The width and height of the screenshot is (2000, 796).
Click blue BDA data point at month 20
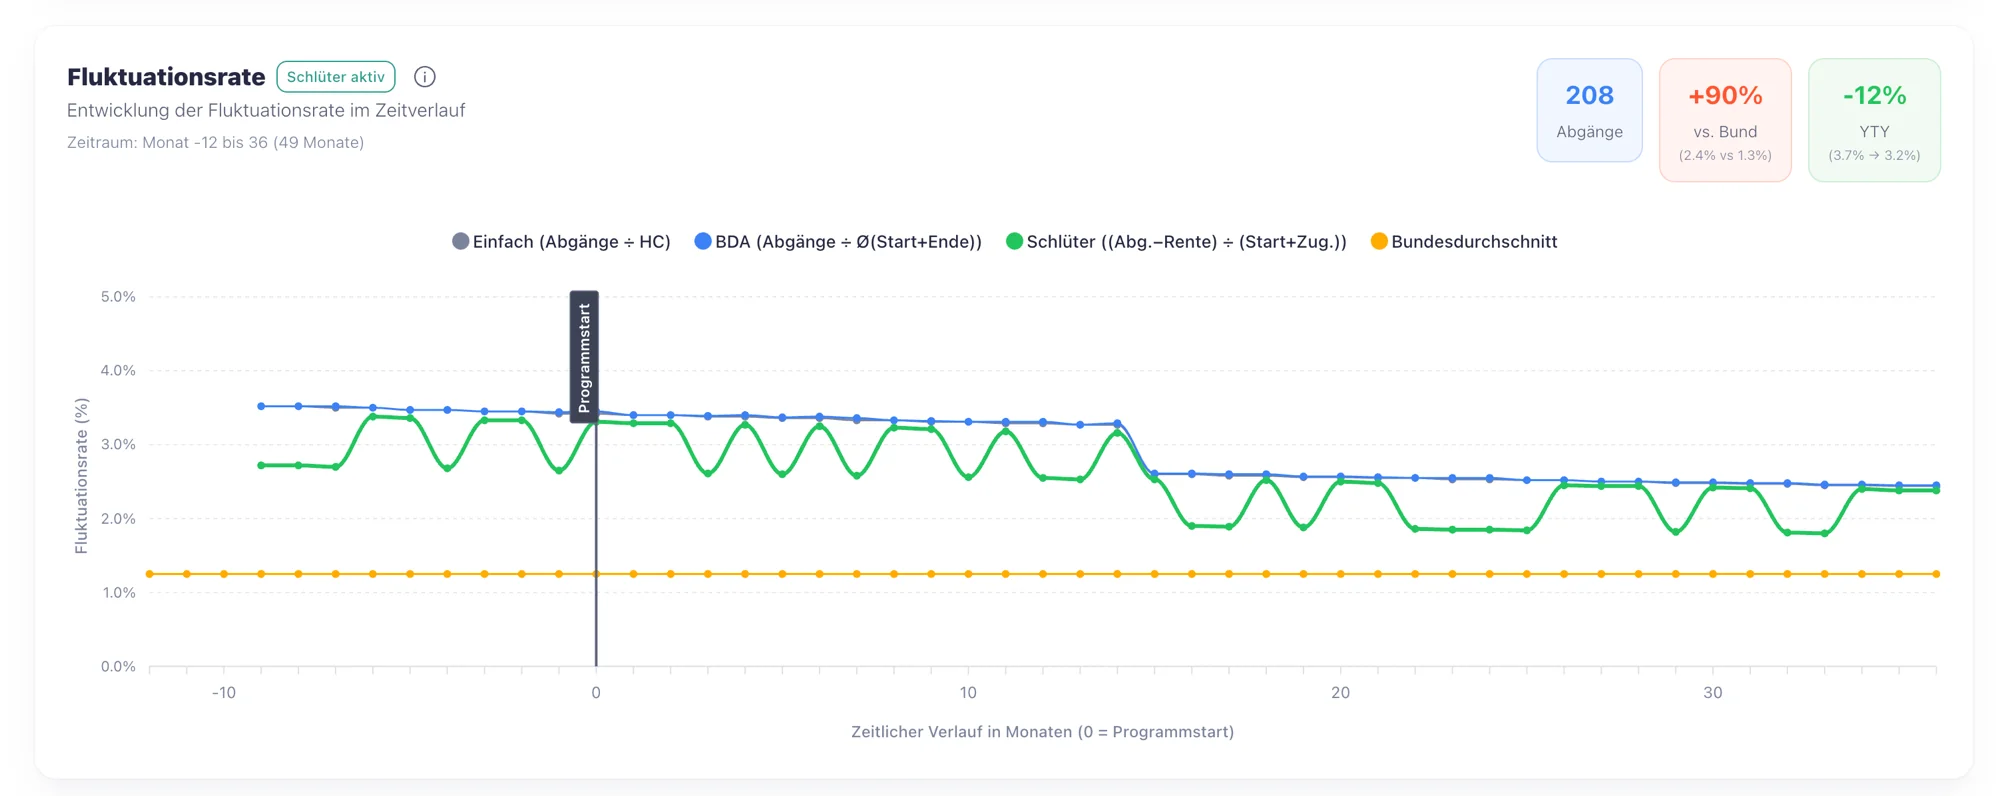[1340, 477]
